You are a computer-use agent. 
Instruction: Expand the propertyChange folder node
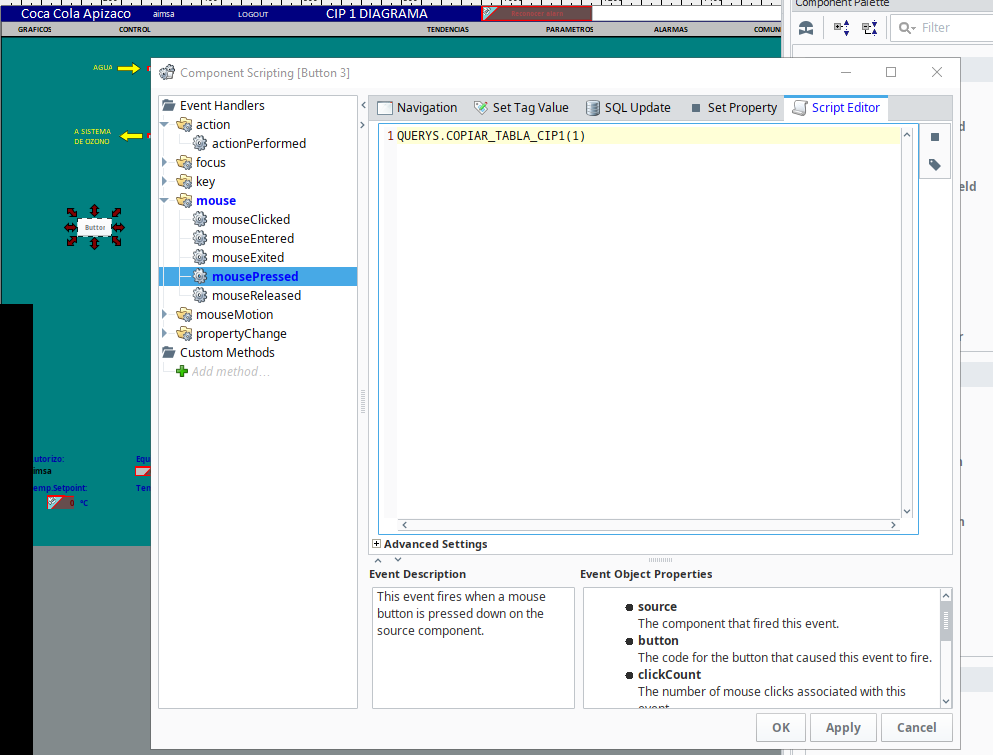pos(165,334)
